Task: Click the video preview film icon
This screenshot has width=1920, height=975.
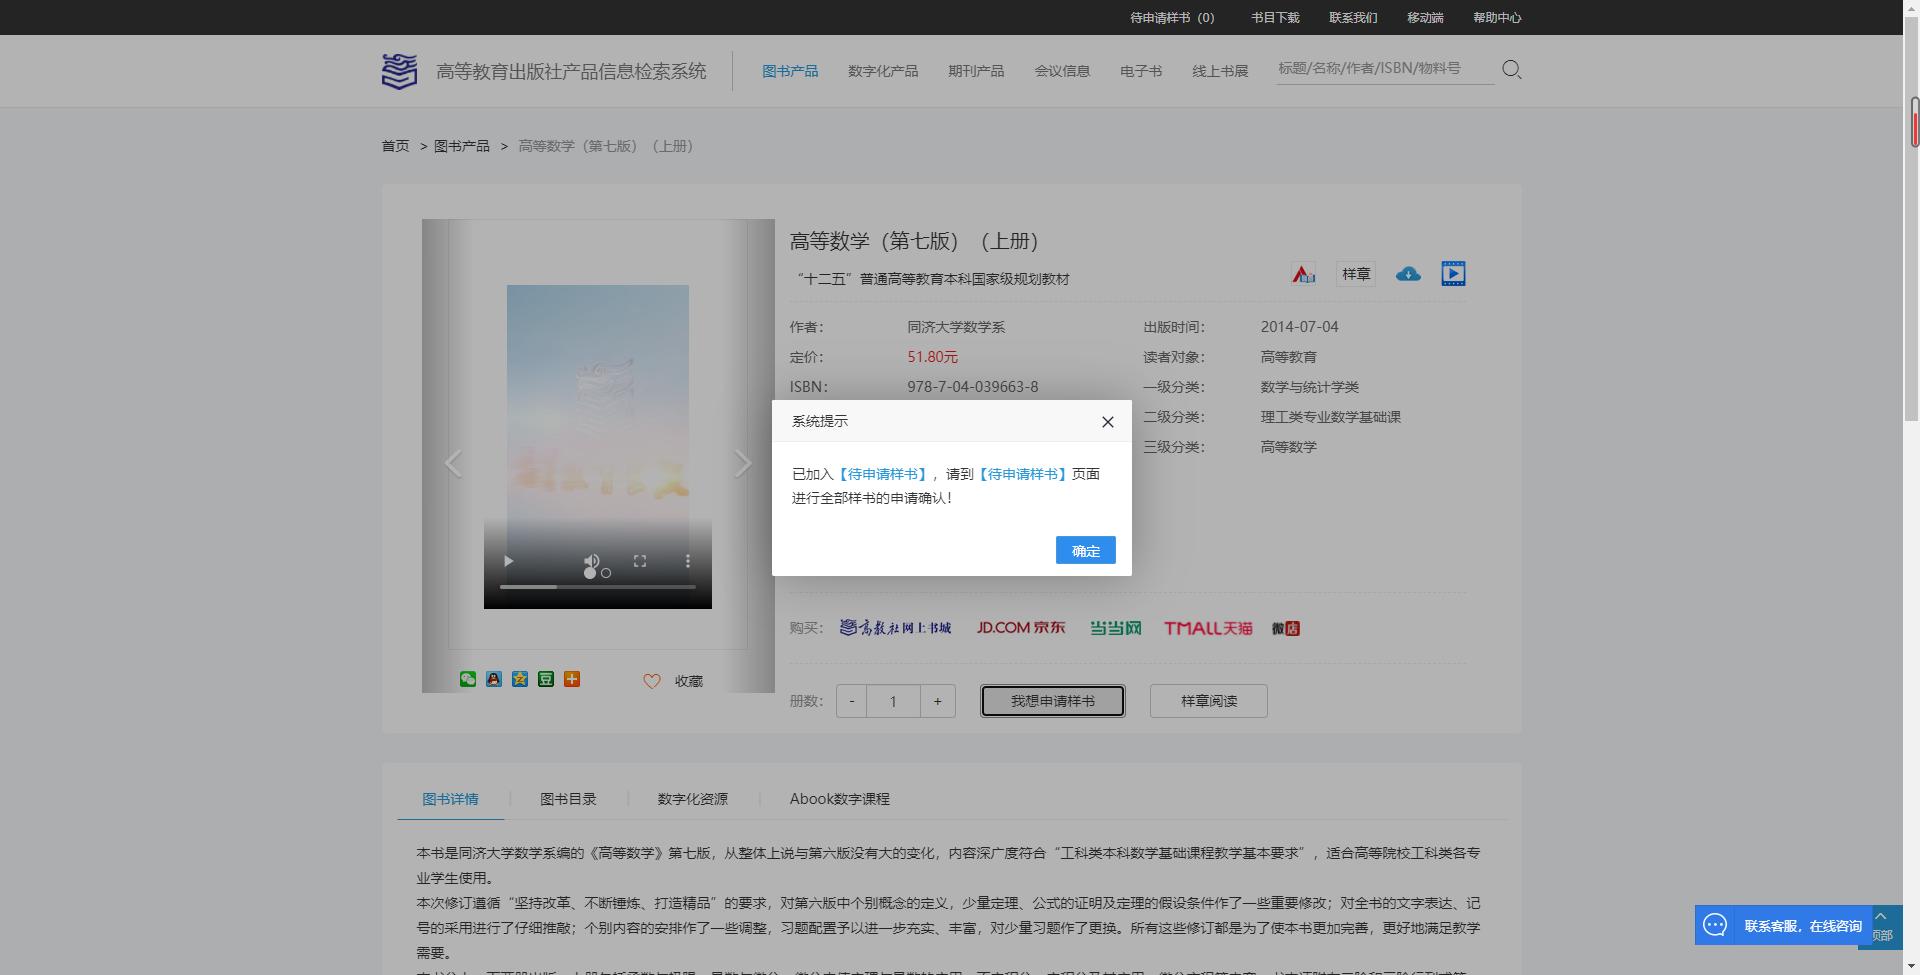Action: click(x=1453, y=272)
